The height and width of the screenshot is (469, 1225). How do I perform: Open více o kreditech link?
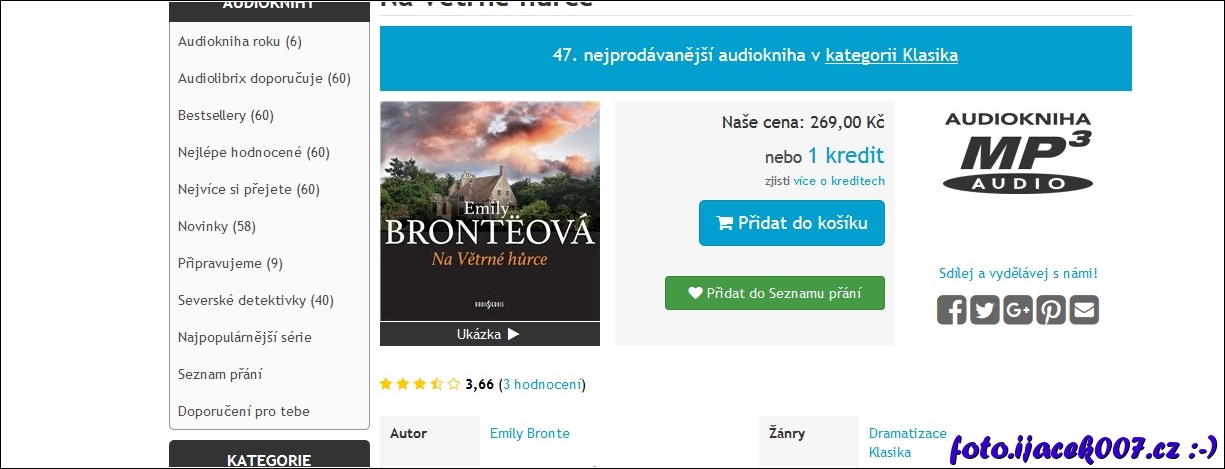[839, 181]
